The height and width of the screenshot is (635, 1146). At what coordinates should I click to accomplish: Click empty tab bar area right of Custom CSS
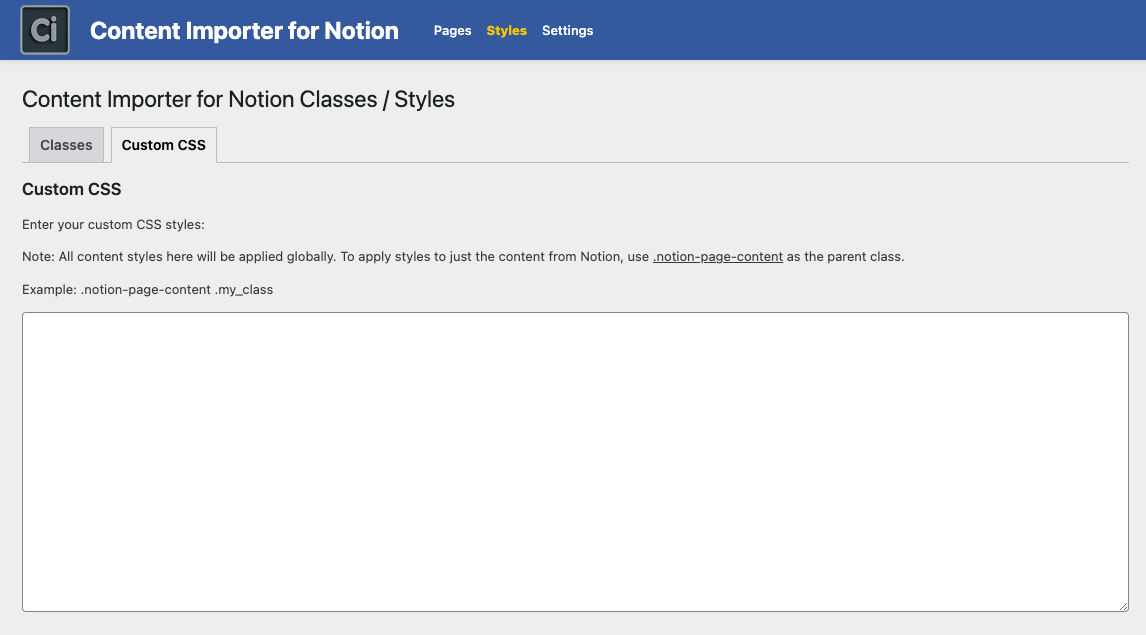(670, 145)
